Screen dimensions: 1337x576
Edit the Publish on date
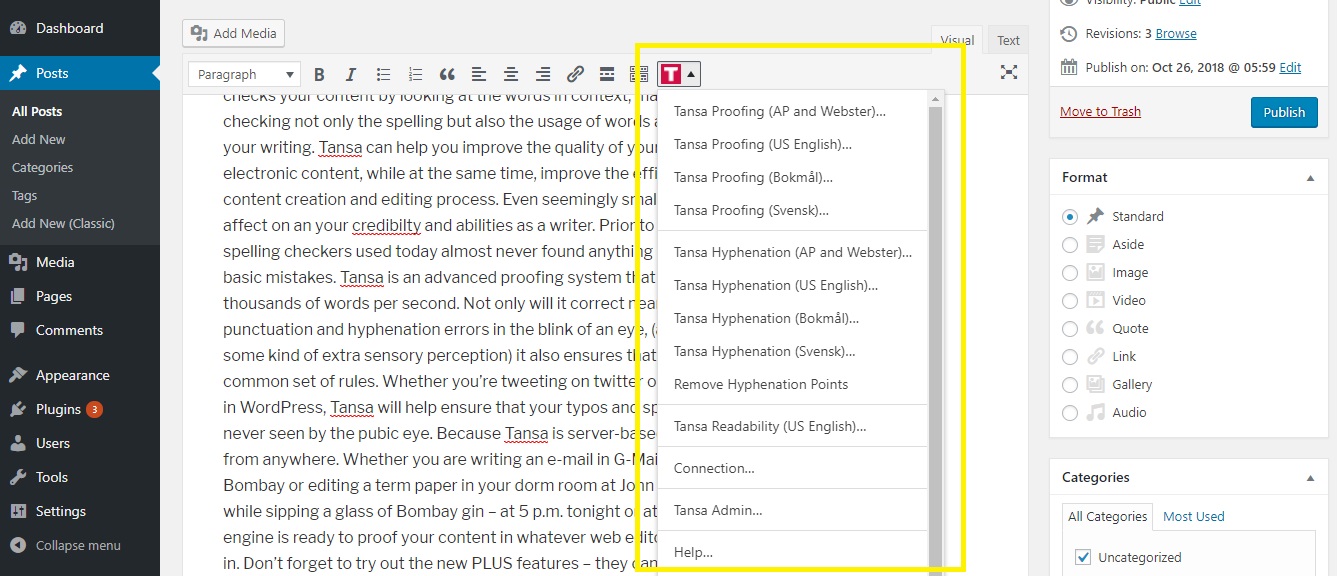pos(1290,67)
